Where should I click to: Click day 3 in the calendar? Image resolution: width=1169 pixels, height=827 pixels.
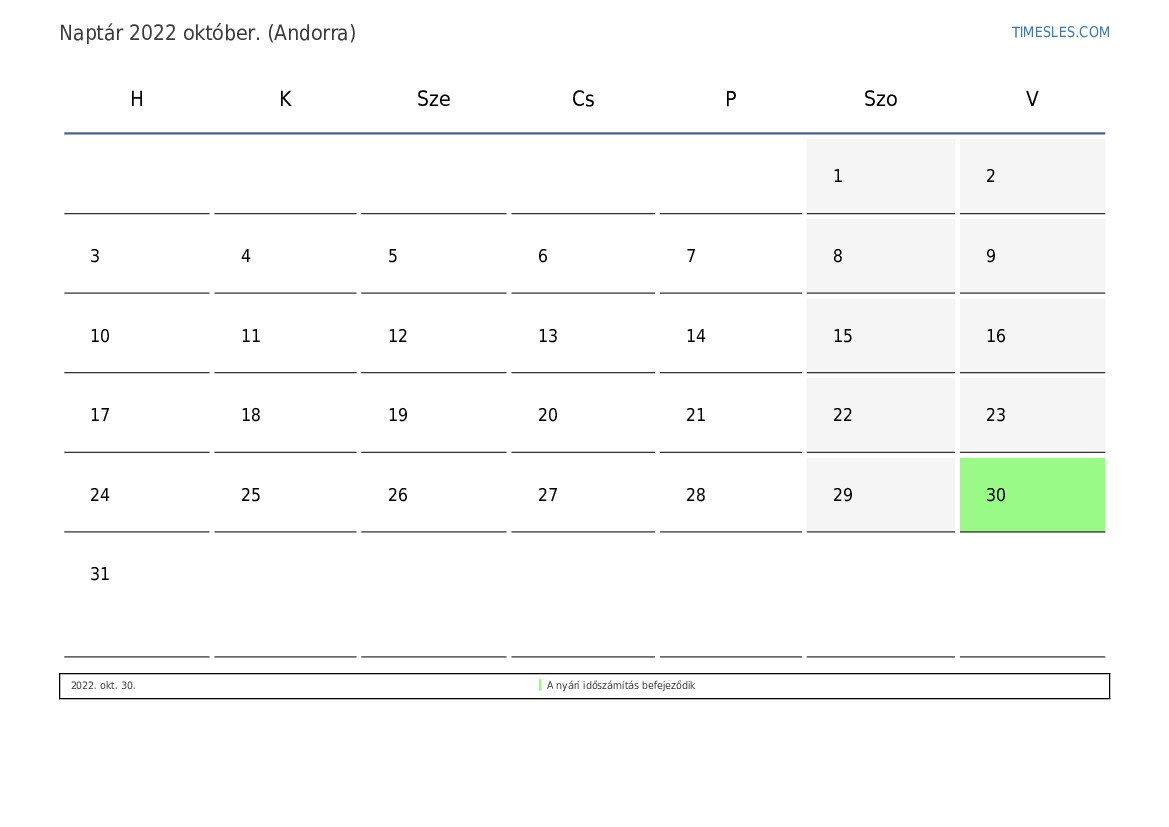(x=136, y=256)
